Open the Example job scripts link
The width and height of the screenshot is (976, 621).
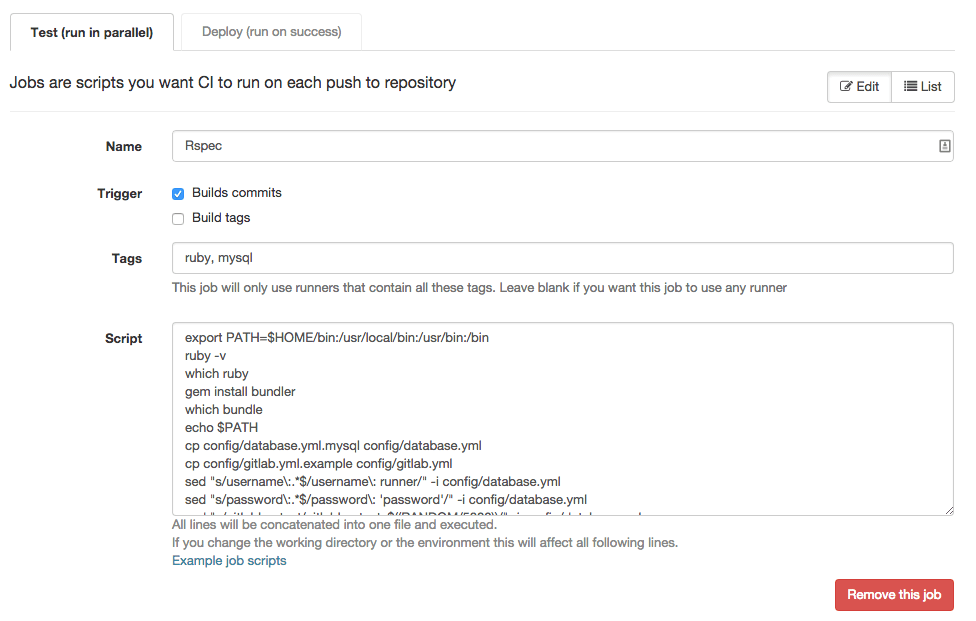click(229, 561)
